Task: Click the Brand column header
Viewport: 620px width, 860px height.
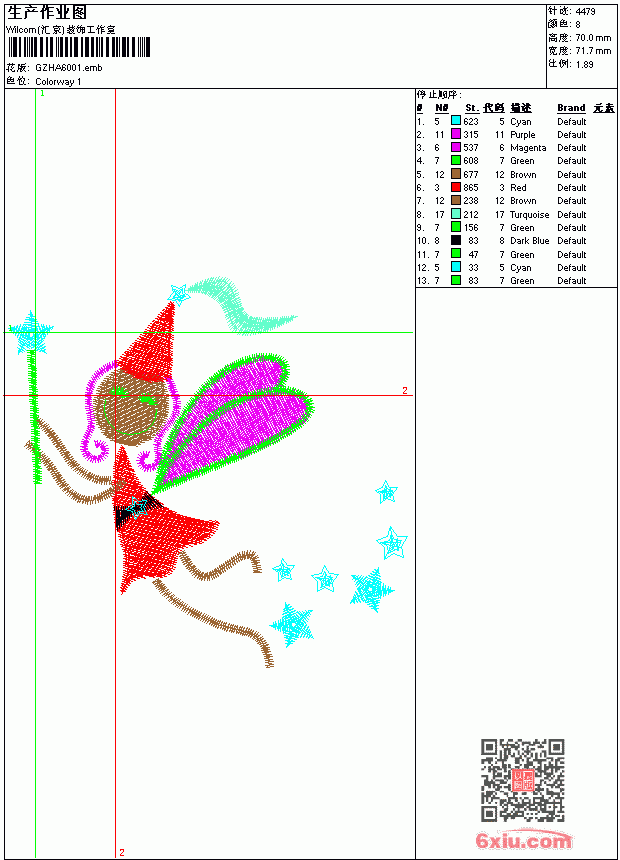Action: [x=571, y=108]
